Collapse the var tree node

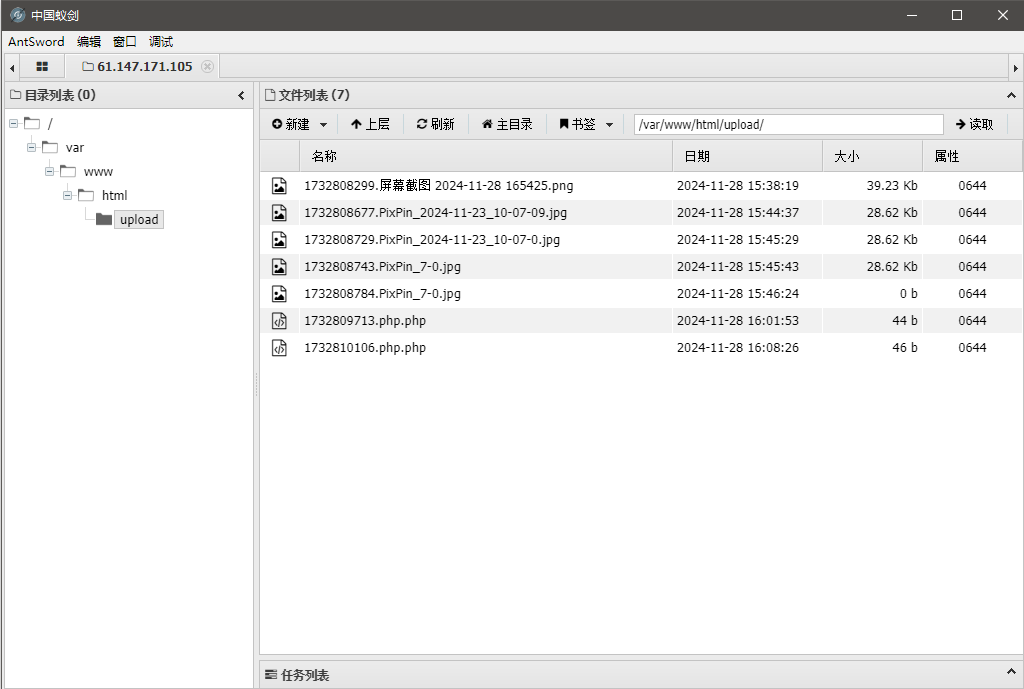point(32,148)
